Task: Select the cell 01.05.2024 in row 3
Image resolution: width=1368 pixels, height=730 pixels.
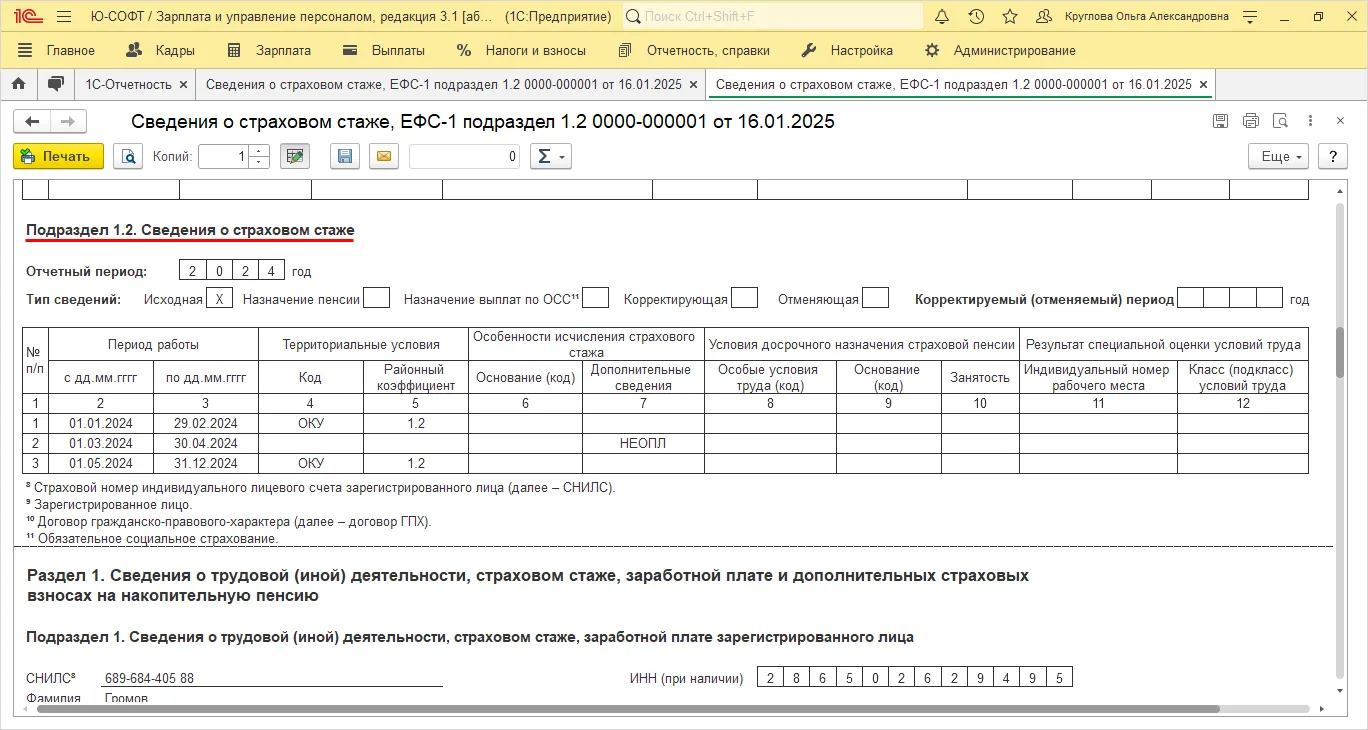Action: (x=101, y=463)
